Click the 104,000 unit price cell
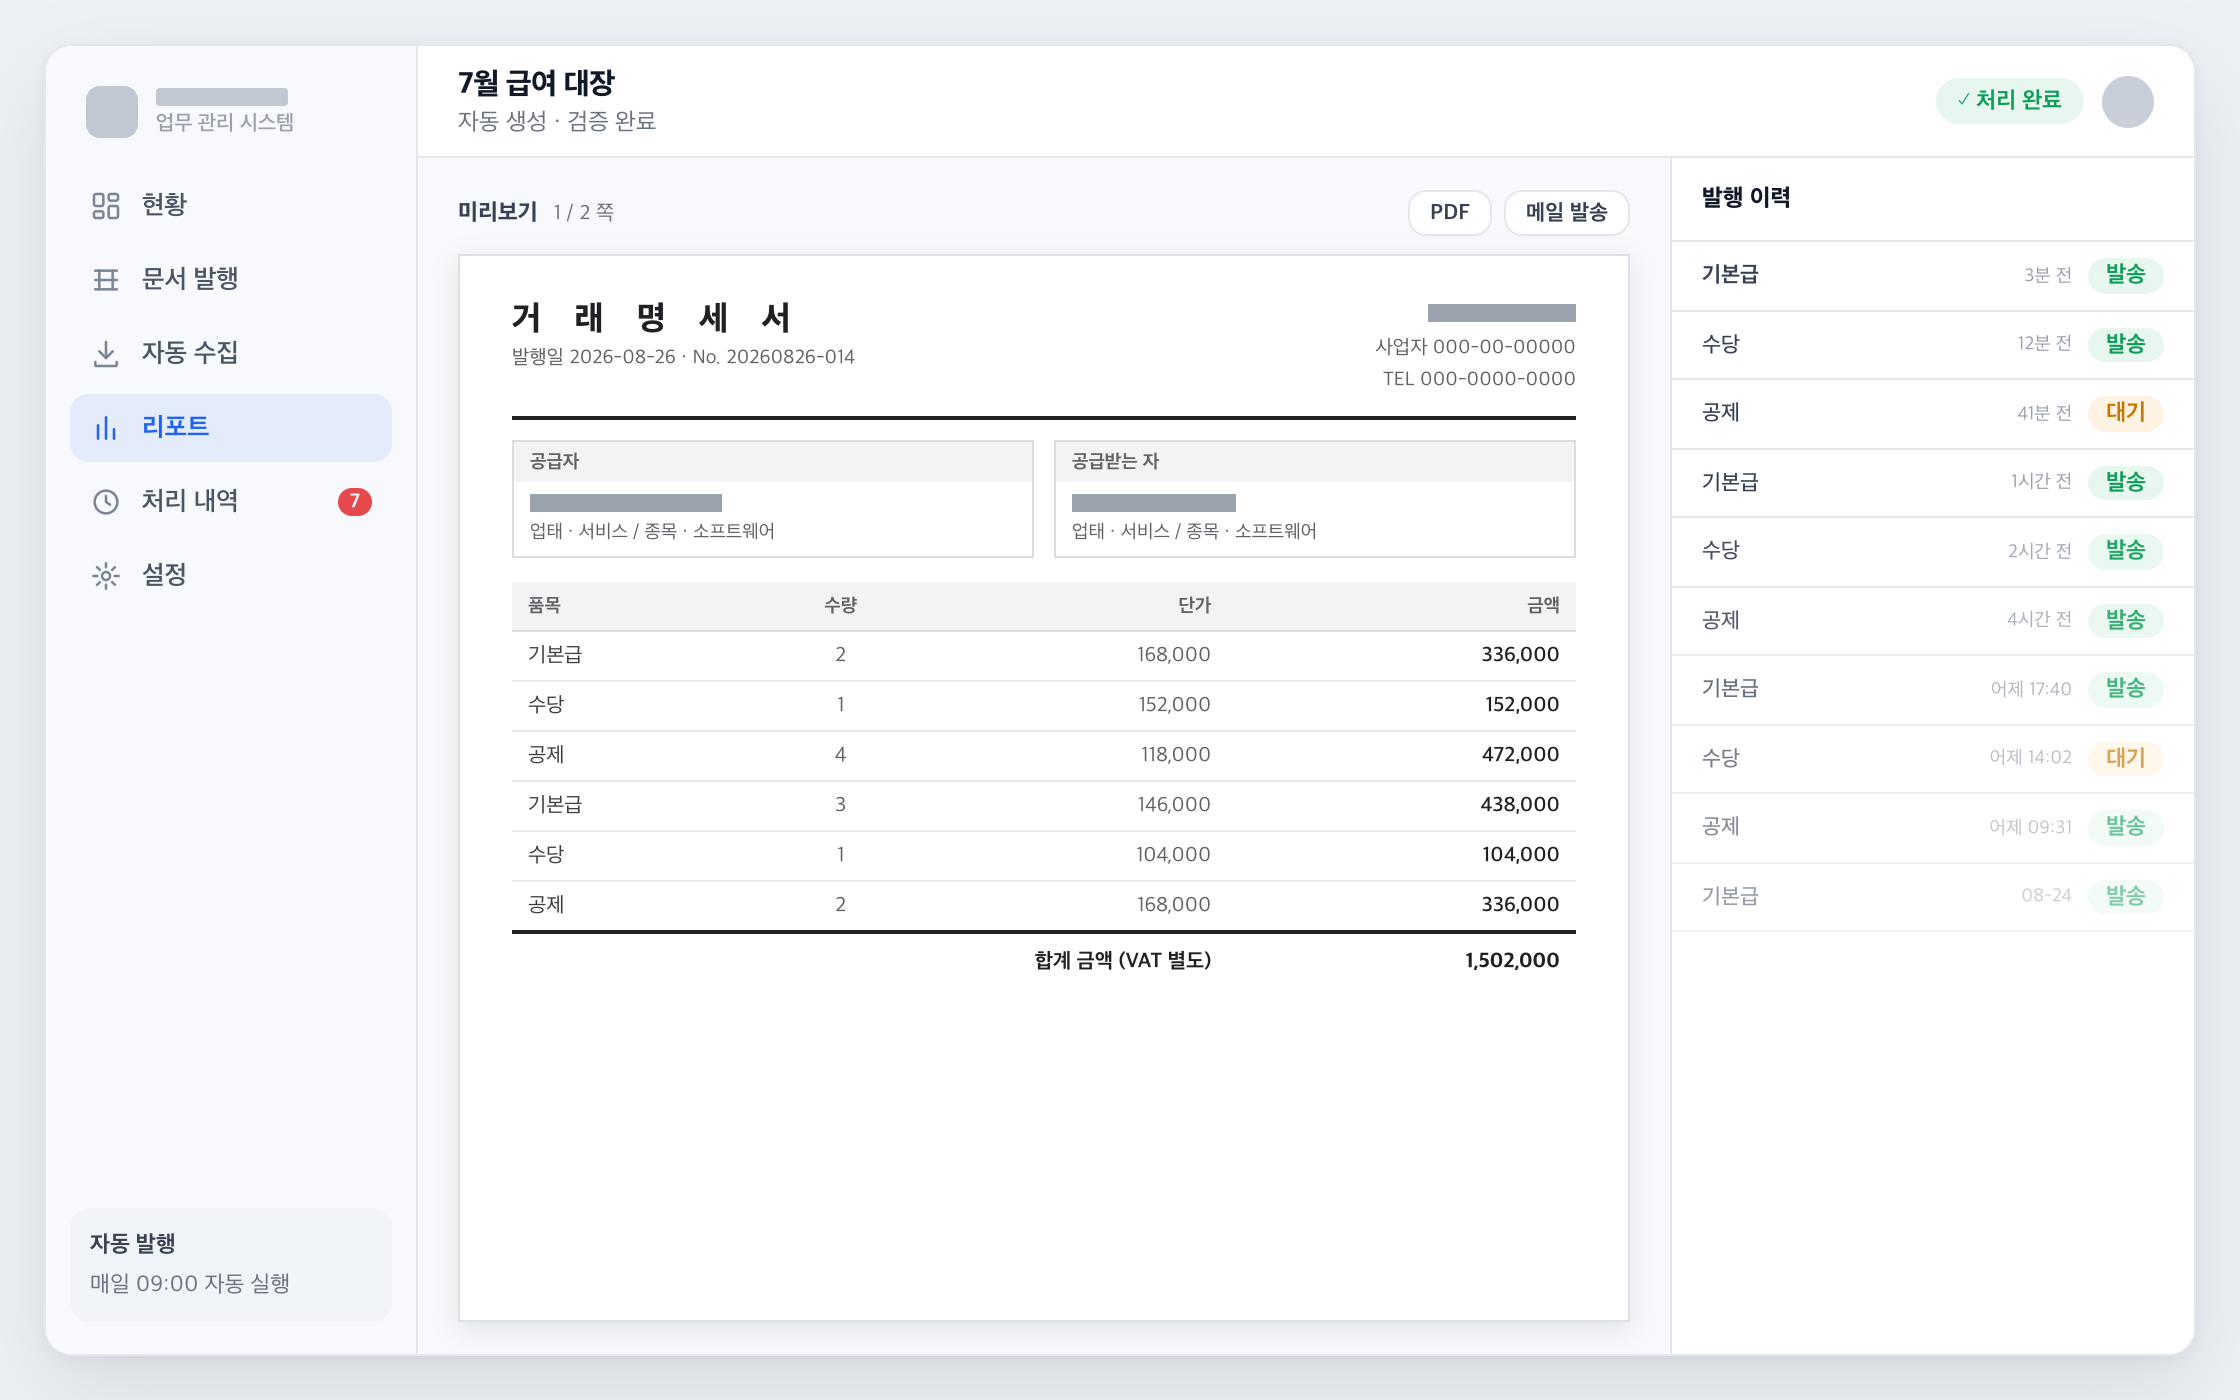 click(1173, 855)
